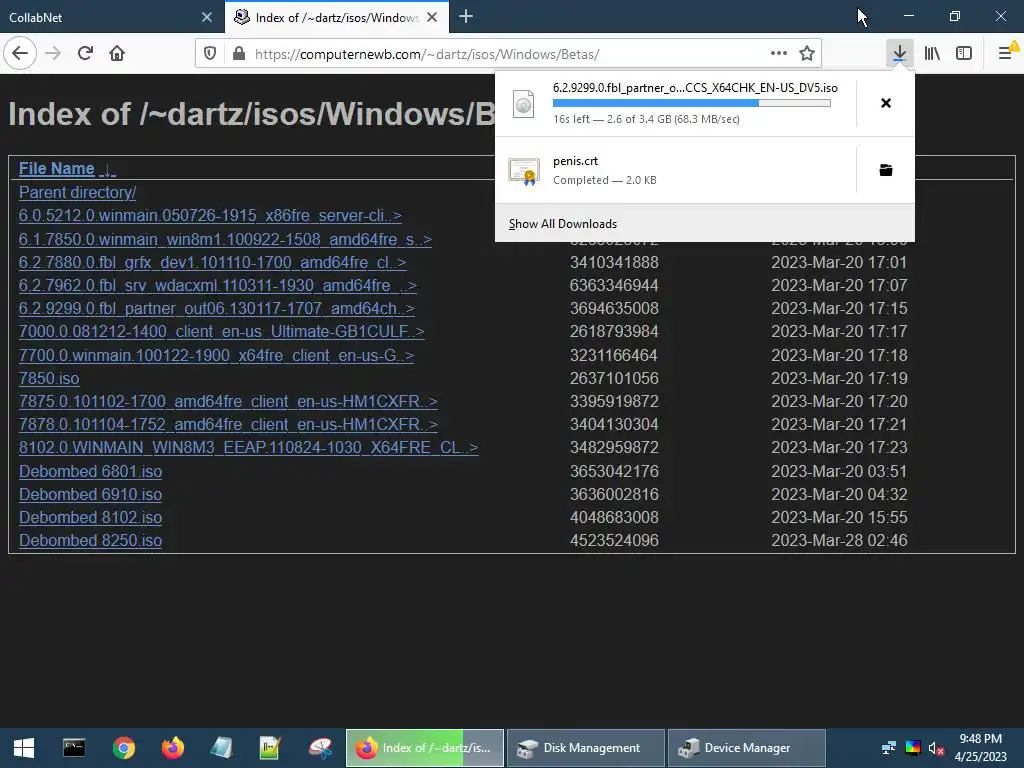Click the muted volume tray icon
This screenshot has width=1024, height=768.
(936, 748)
